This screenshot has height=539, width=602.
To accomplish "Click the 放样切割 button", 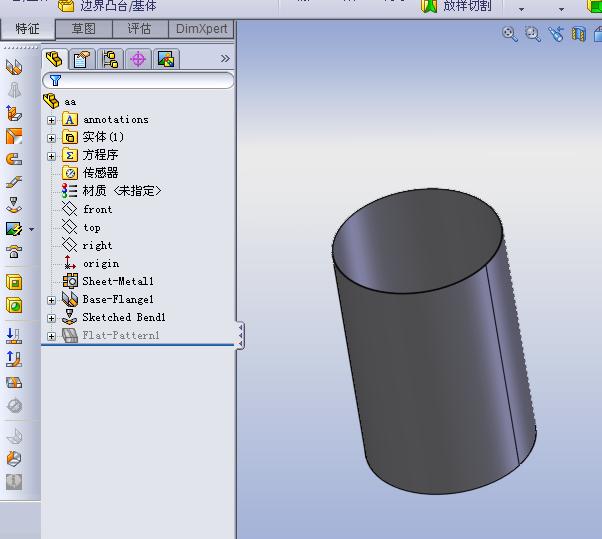I will [x=456, y=6].
